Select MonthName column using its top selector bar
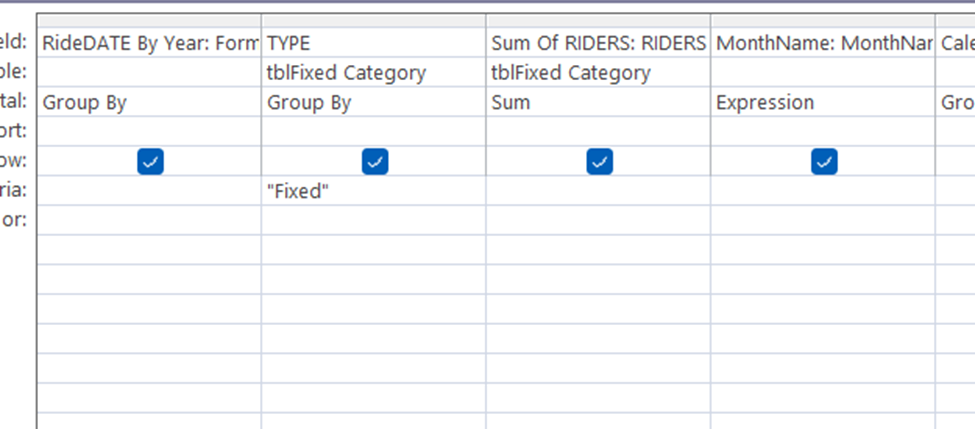The width and height of the screenshot is (975, 429). pos(822,21)
